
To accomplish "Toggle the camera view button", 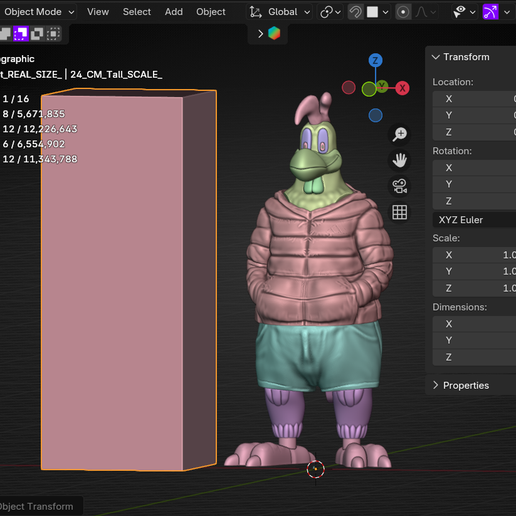I will tap(399, 186).
